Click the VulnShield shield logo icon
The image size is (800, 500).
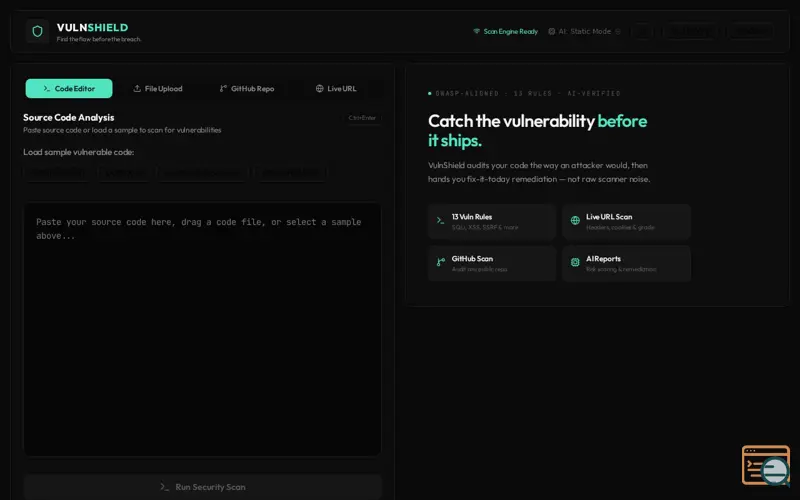click(37, 32)
